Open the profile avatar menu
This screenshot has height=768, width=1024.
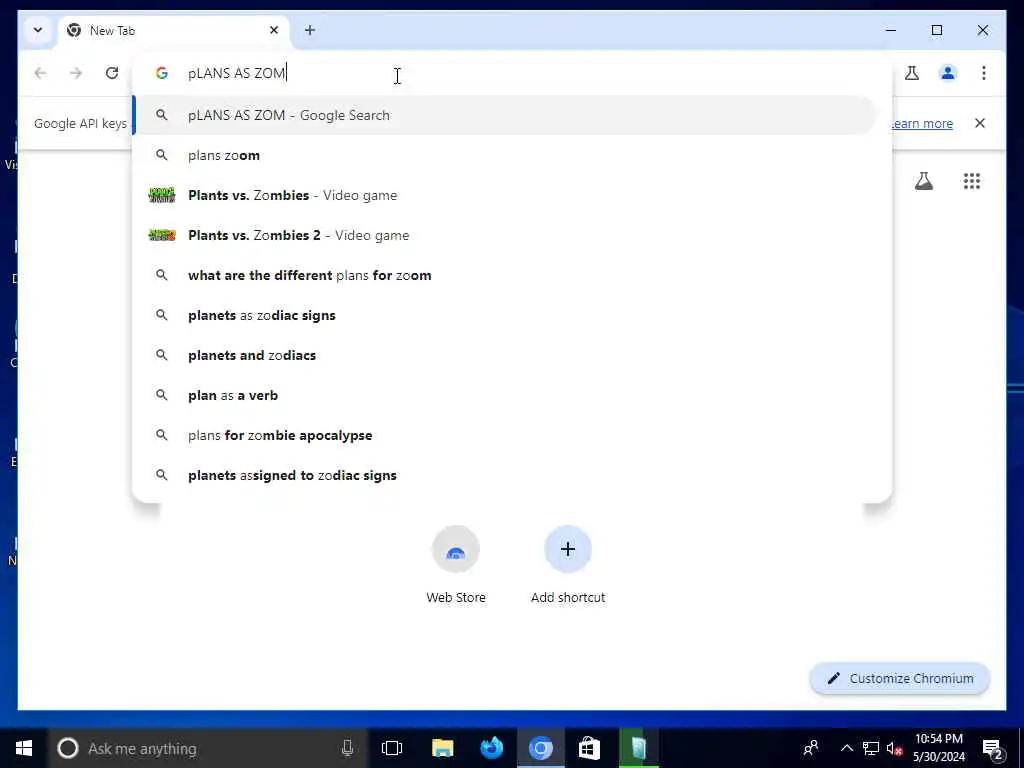coord(948,73)
